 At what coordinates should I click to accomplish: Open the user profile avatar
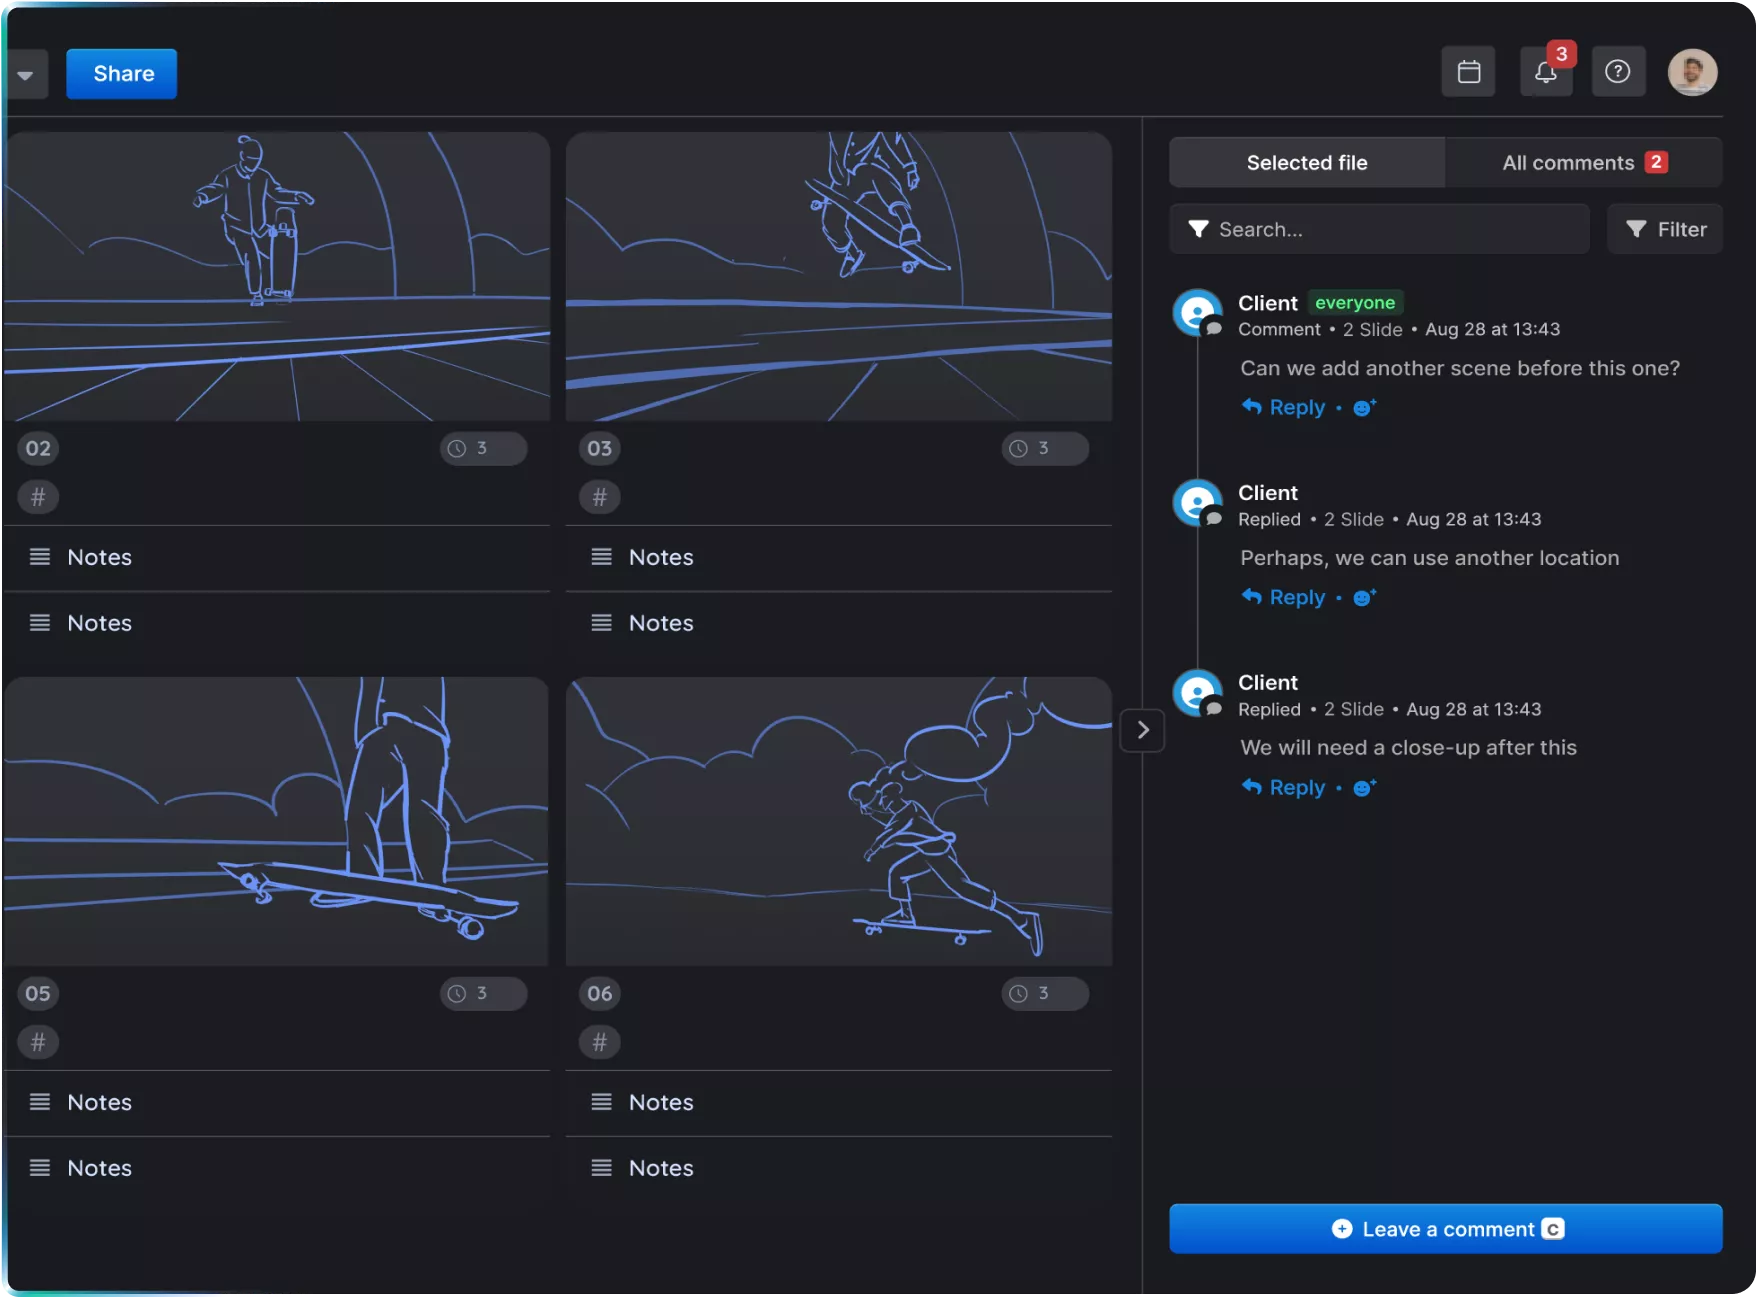click(1692, 72)
